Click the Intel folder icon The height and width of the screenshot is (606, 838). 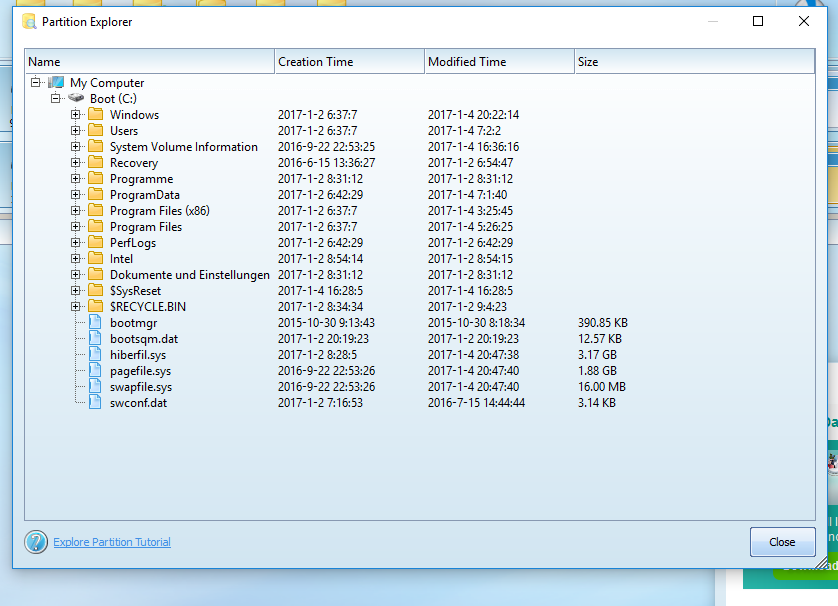96,259
